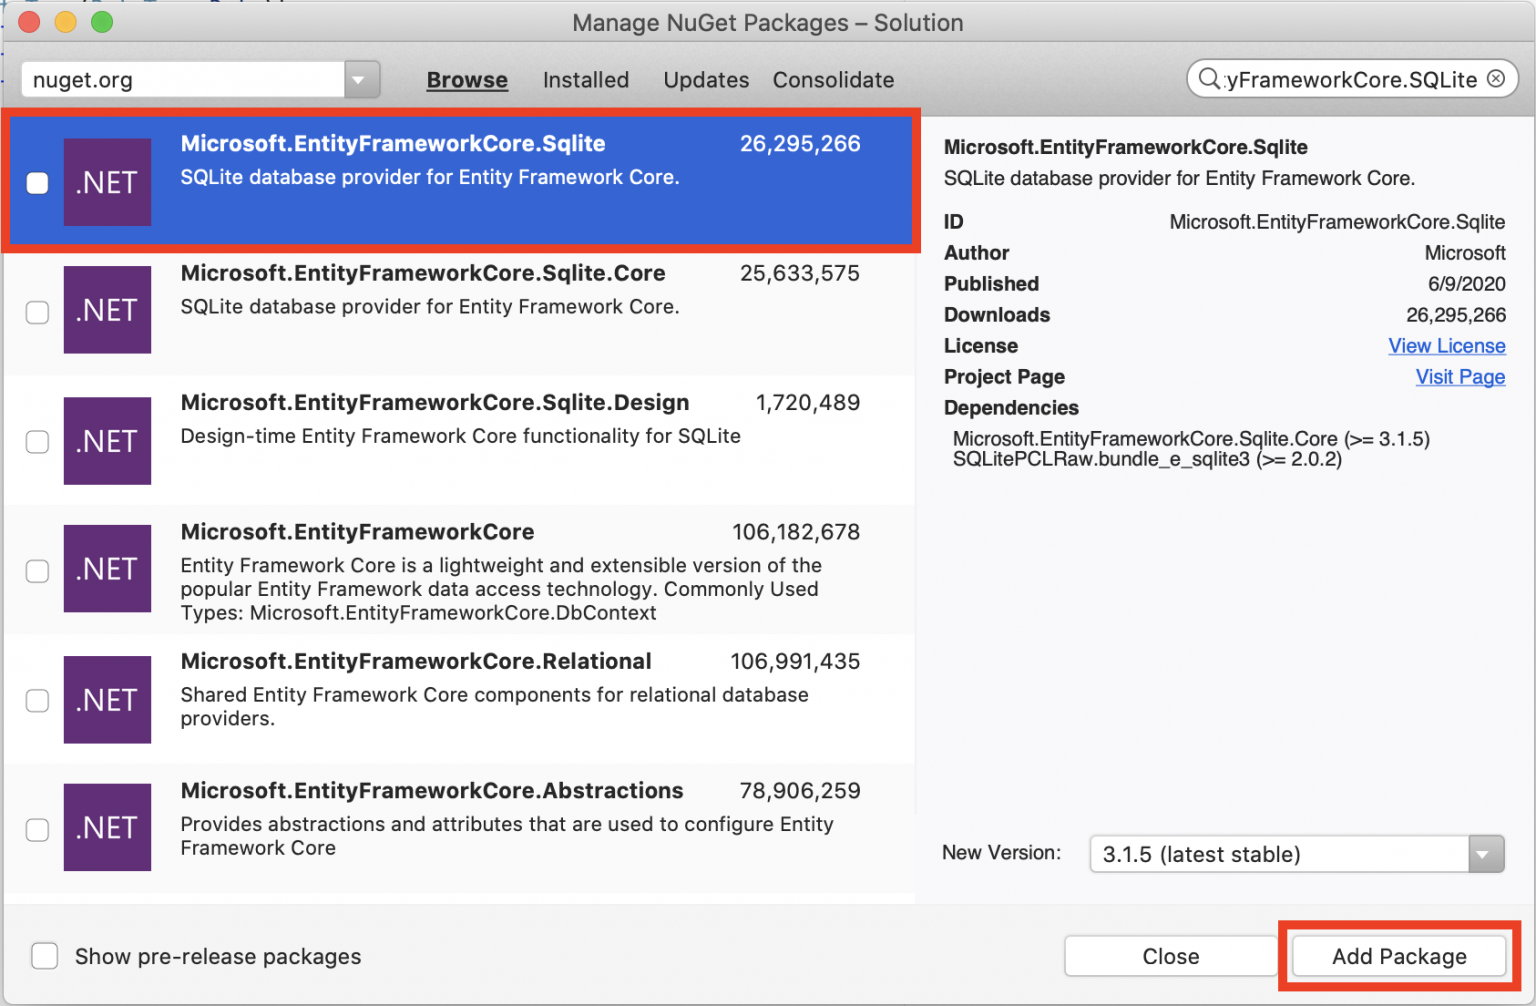Click the .NET icon for Microsoft.EntityFrameworkCore.Sqlite
This screenshot has width=1536, height=1006.
[107, 182]
